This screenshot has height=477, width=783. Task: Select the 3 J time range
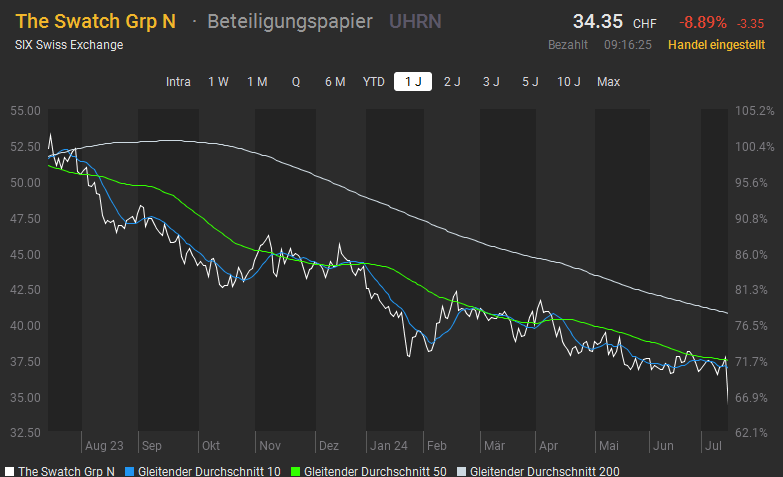click(491, 82)
